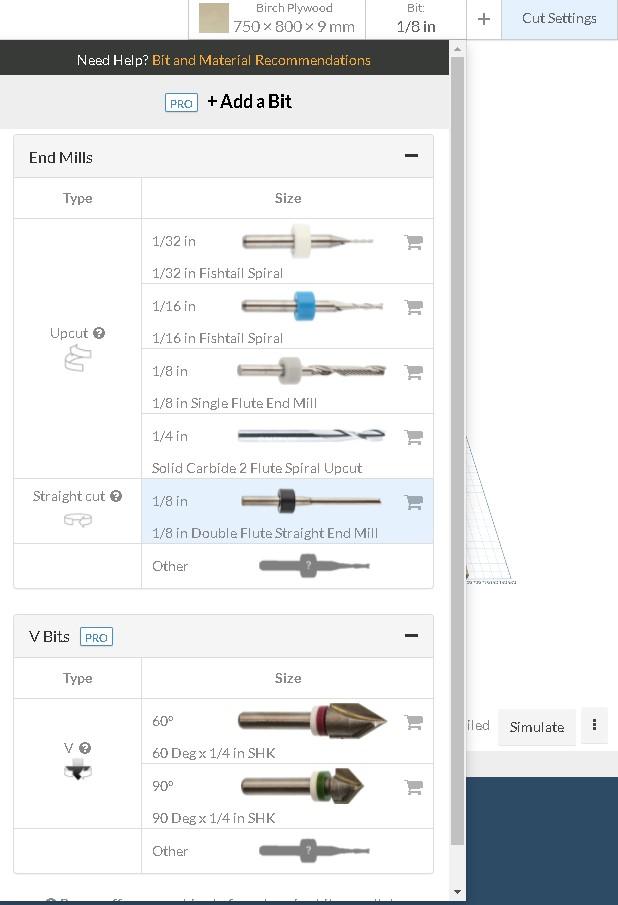Select the 1/8 in Double Flute Straight End Mill
The image size is (618, 905).
(x=287, y=511)
